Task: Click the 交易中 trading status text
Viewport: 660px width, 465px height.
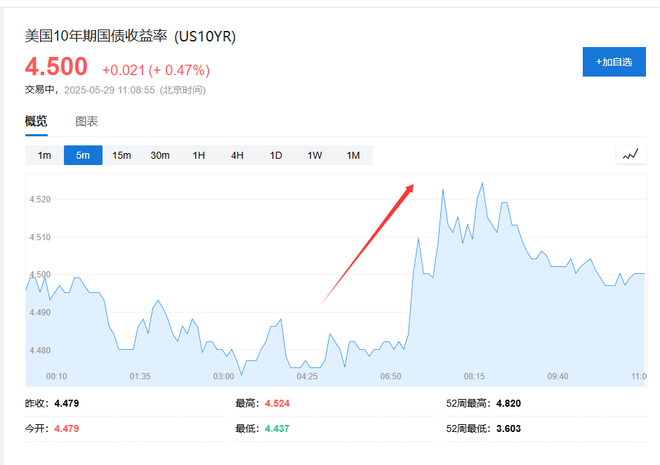Action: pyautogui.click(x=40, y=90)
